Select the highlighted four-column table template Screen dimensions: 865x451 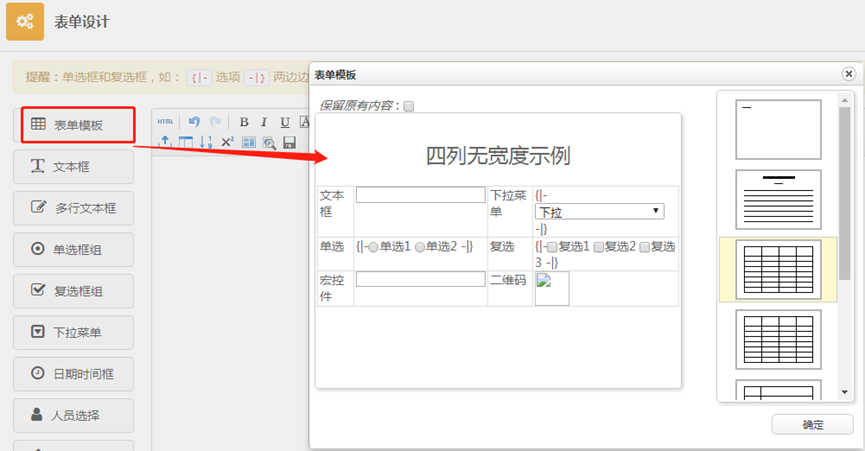(778, 270)
